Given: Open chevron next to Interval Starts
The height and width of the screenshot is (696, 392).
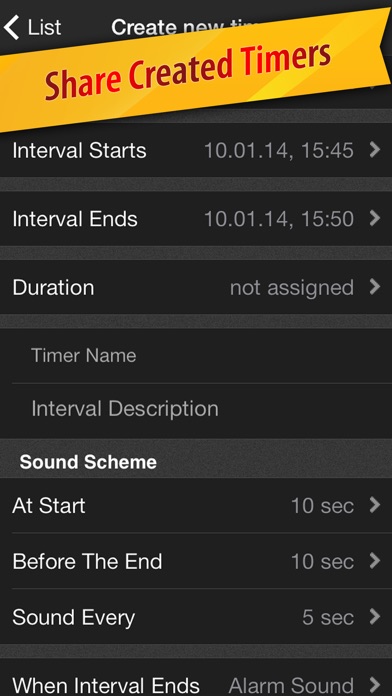Looking at the screenshot, I should pos(375,150).
